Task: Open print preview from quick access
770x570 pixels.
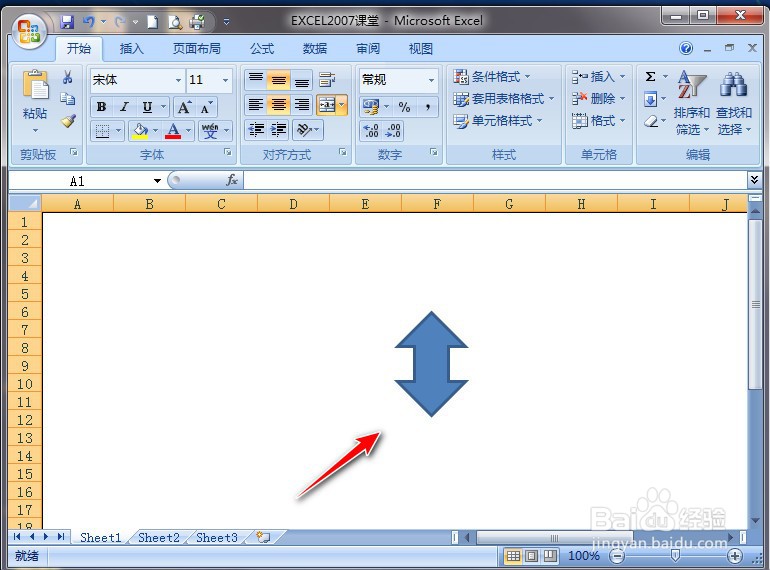Action: 175,22
